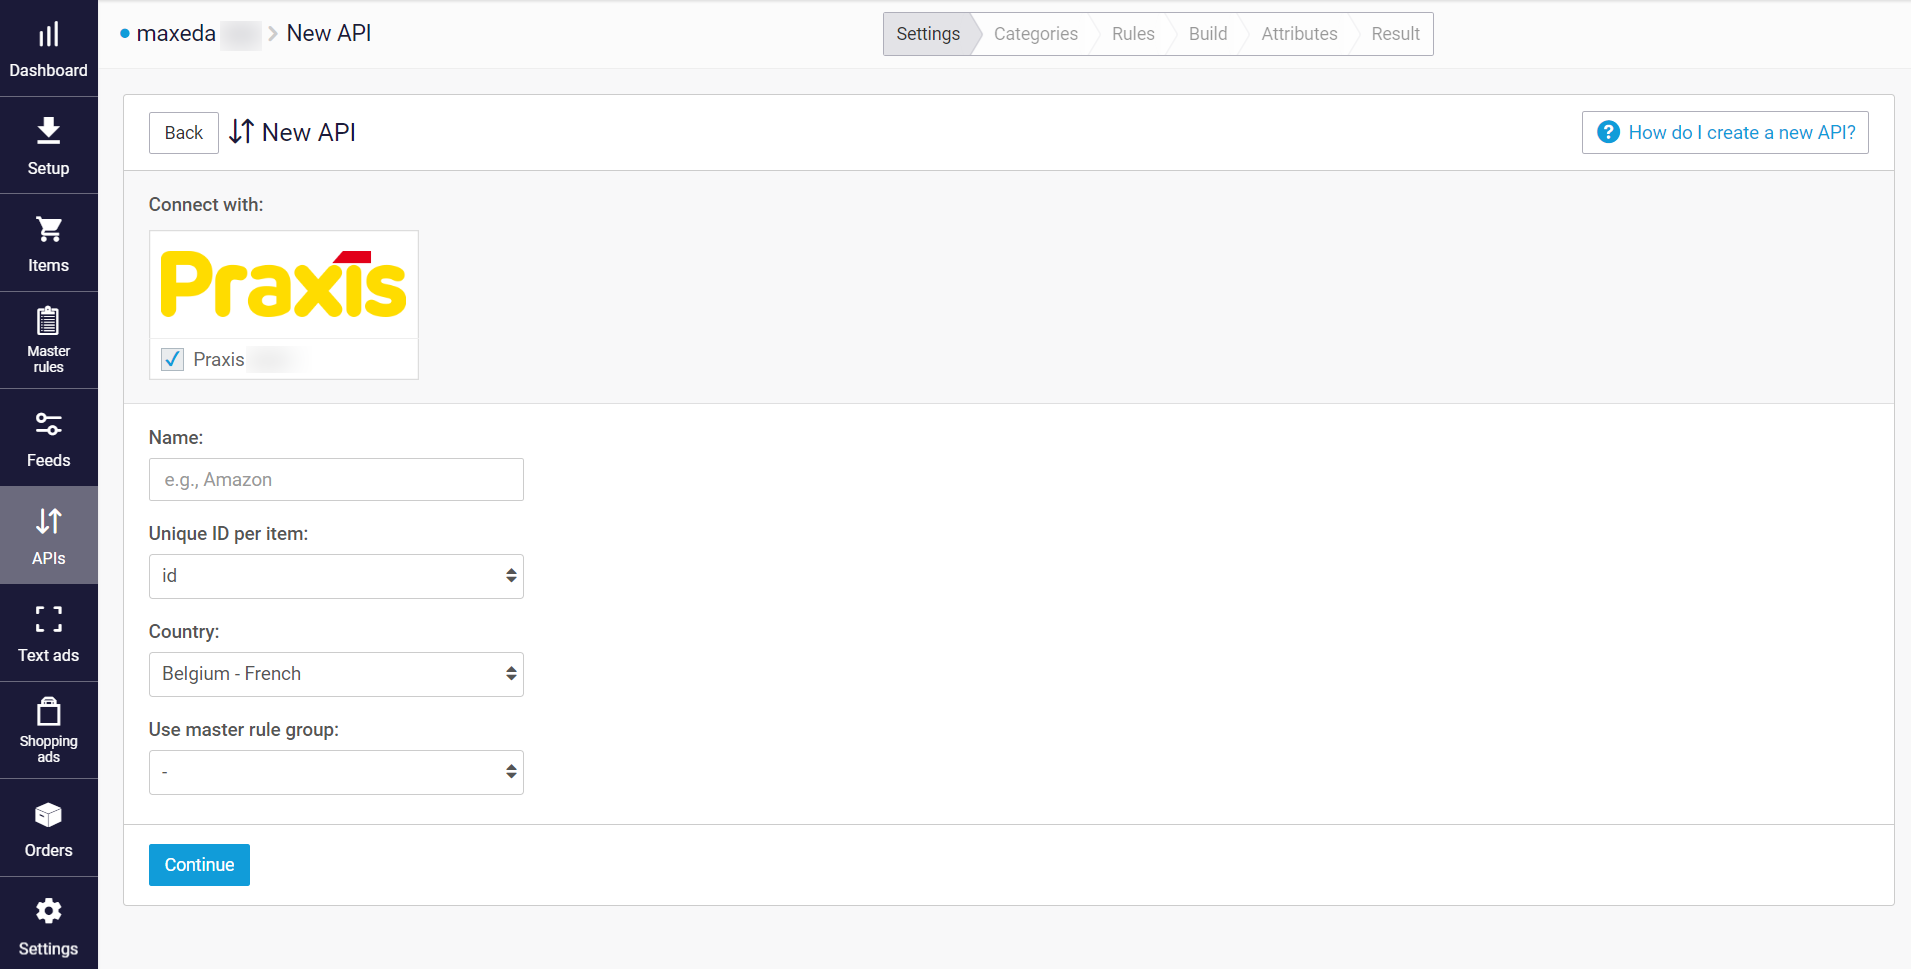The image size is (1911, 969).
Task: Open the Dashboard bar-chart icon
Action: [x=48, y=35]
